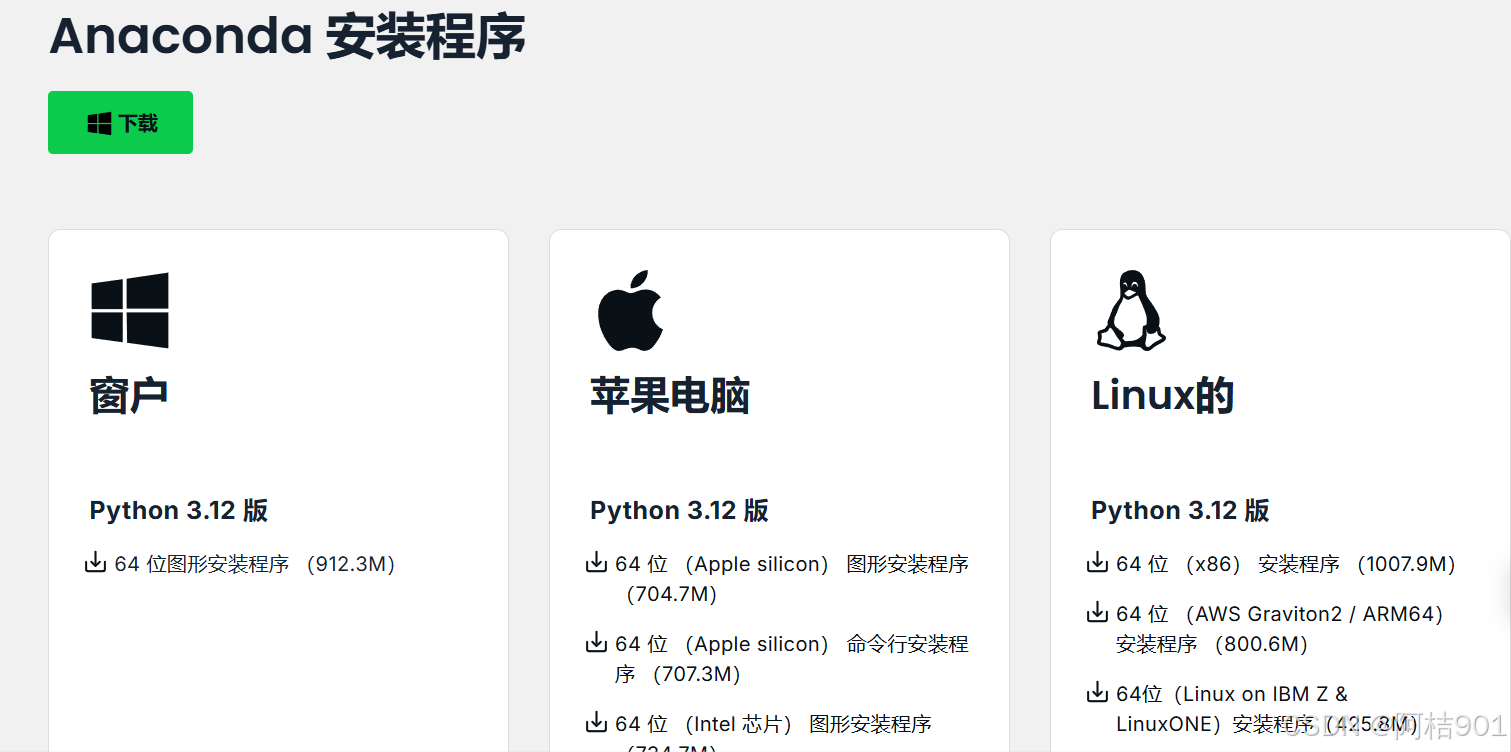
Task: Click the green 下载 download button
Action: [x=120, y=123]
